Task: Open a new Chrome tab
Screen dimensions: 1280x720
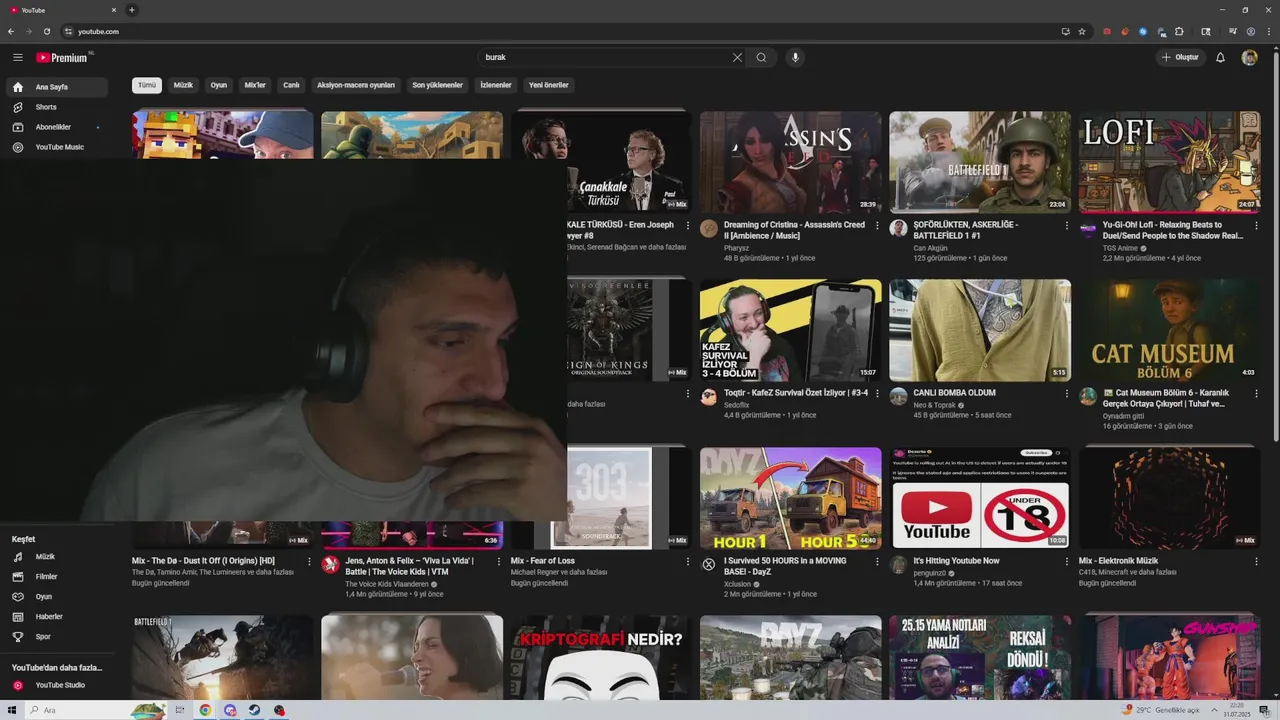Action: click(x=132, y=10)
